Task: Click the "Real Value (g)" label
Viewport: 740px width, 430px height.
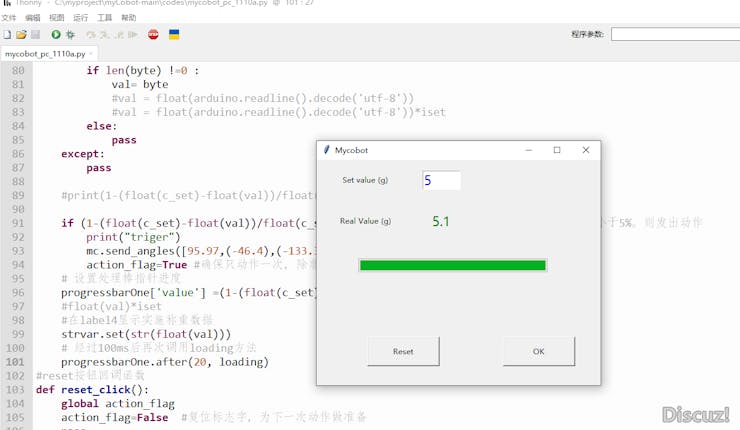Action: pos(365,221)
